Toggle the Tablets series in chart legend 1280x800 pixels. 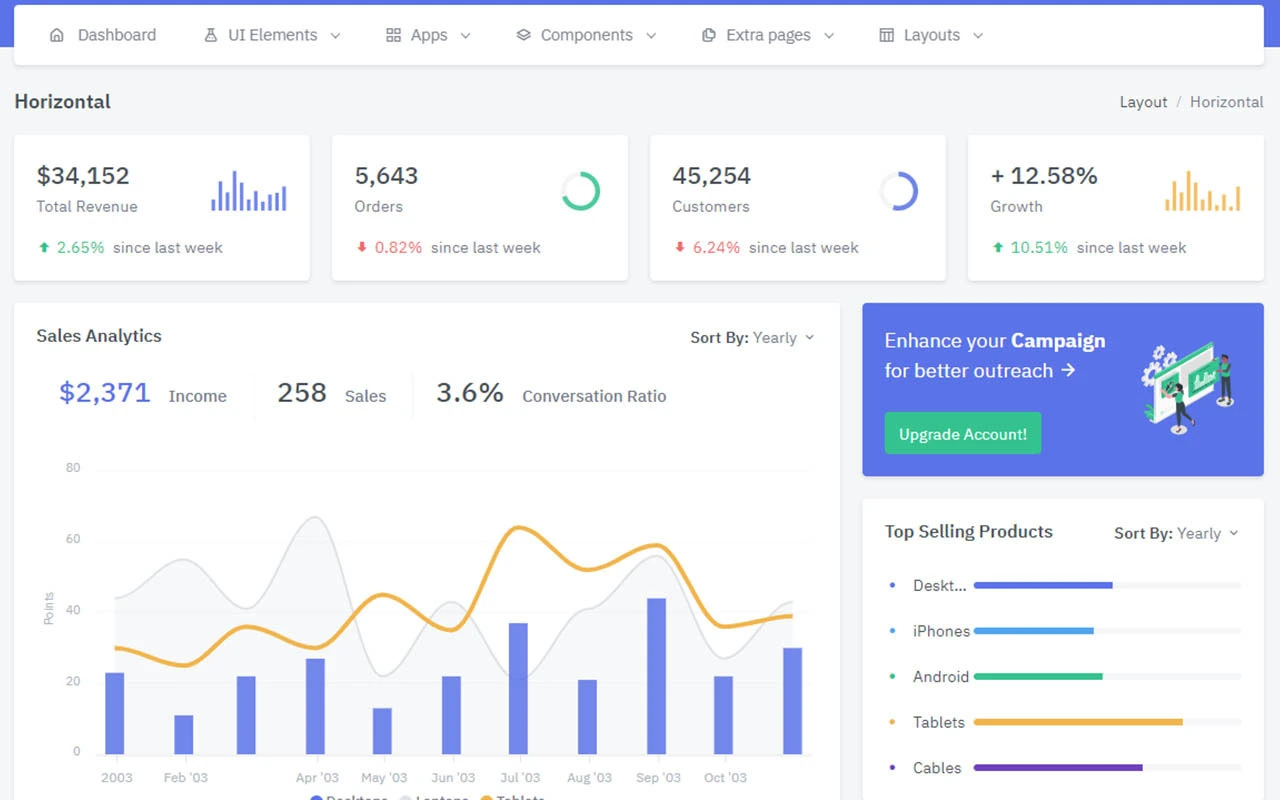(513, 797)
